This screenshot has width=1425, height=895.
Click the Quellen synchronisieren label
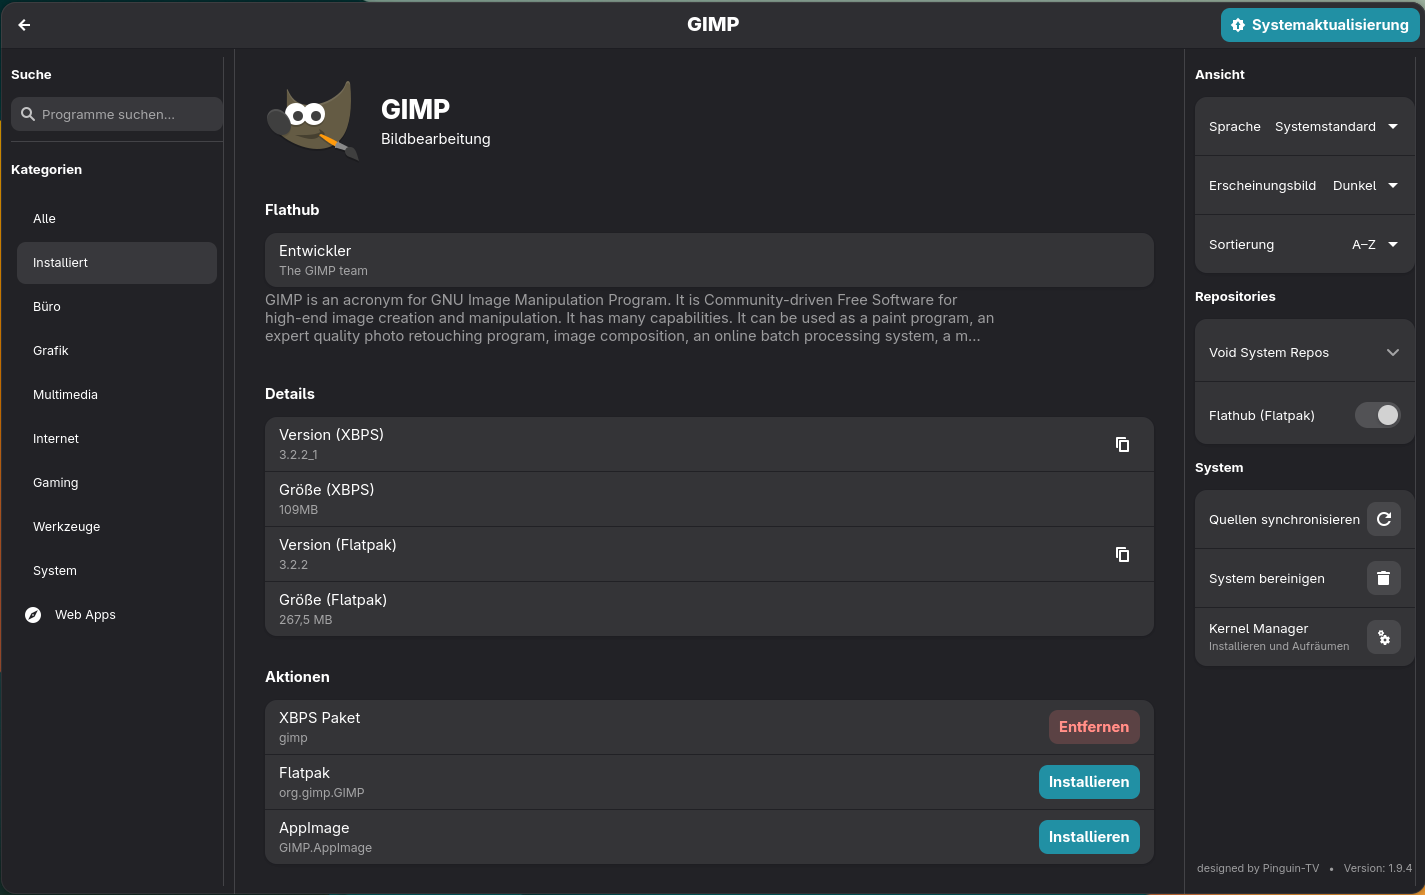1284,520
